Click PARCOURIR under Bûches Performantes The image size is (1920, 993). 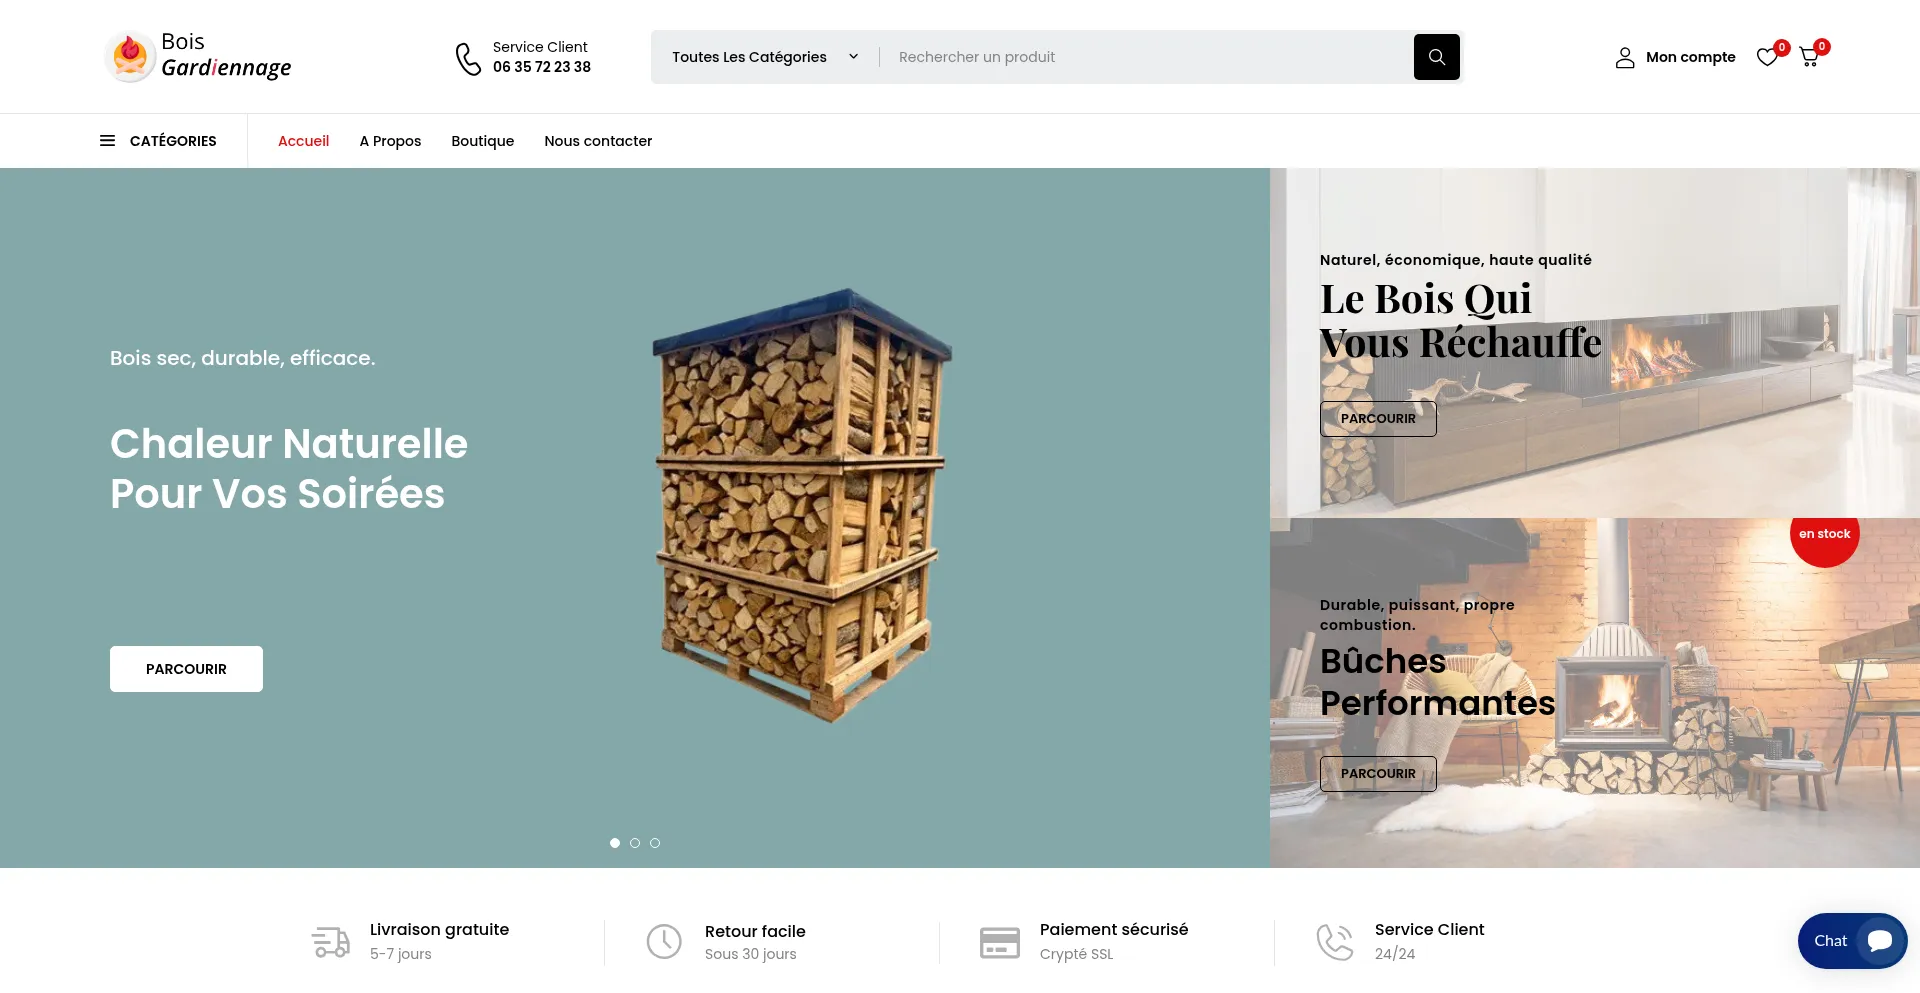click(1378, 774)
